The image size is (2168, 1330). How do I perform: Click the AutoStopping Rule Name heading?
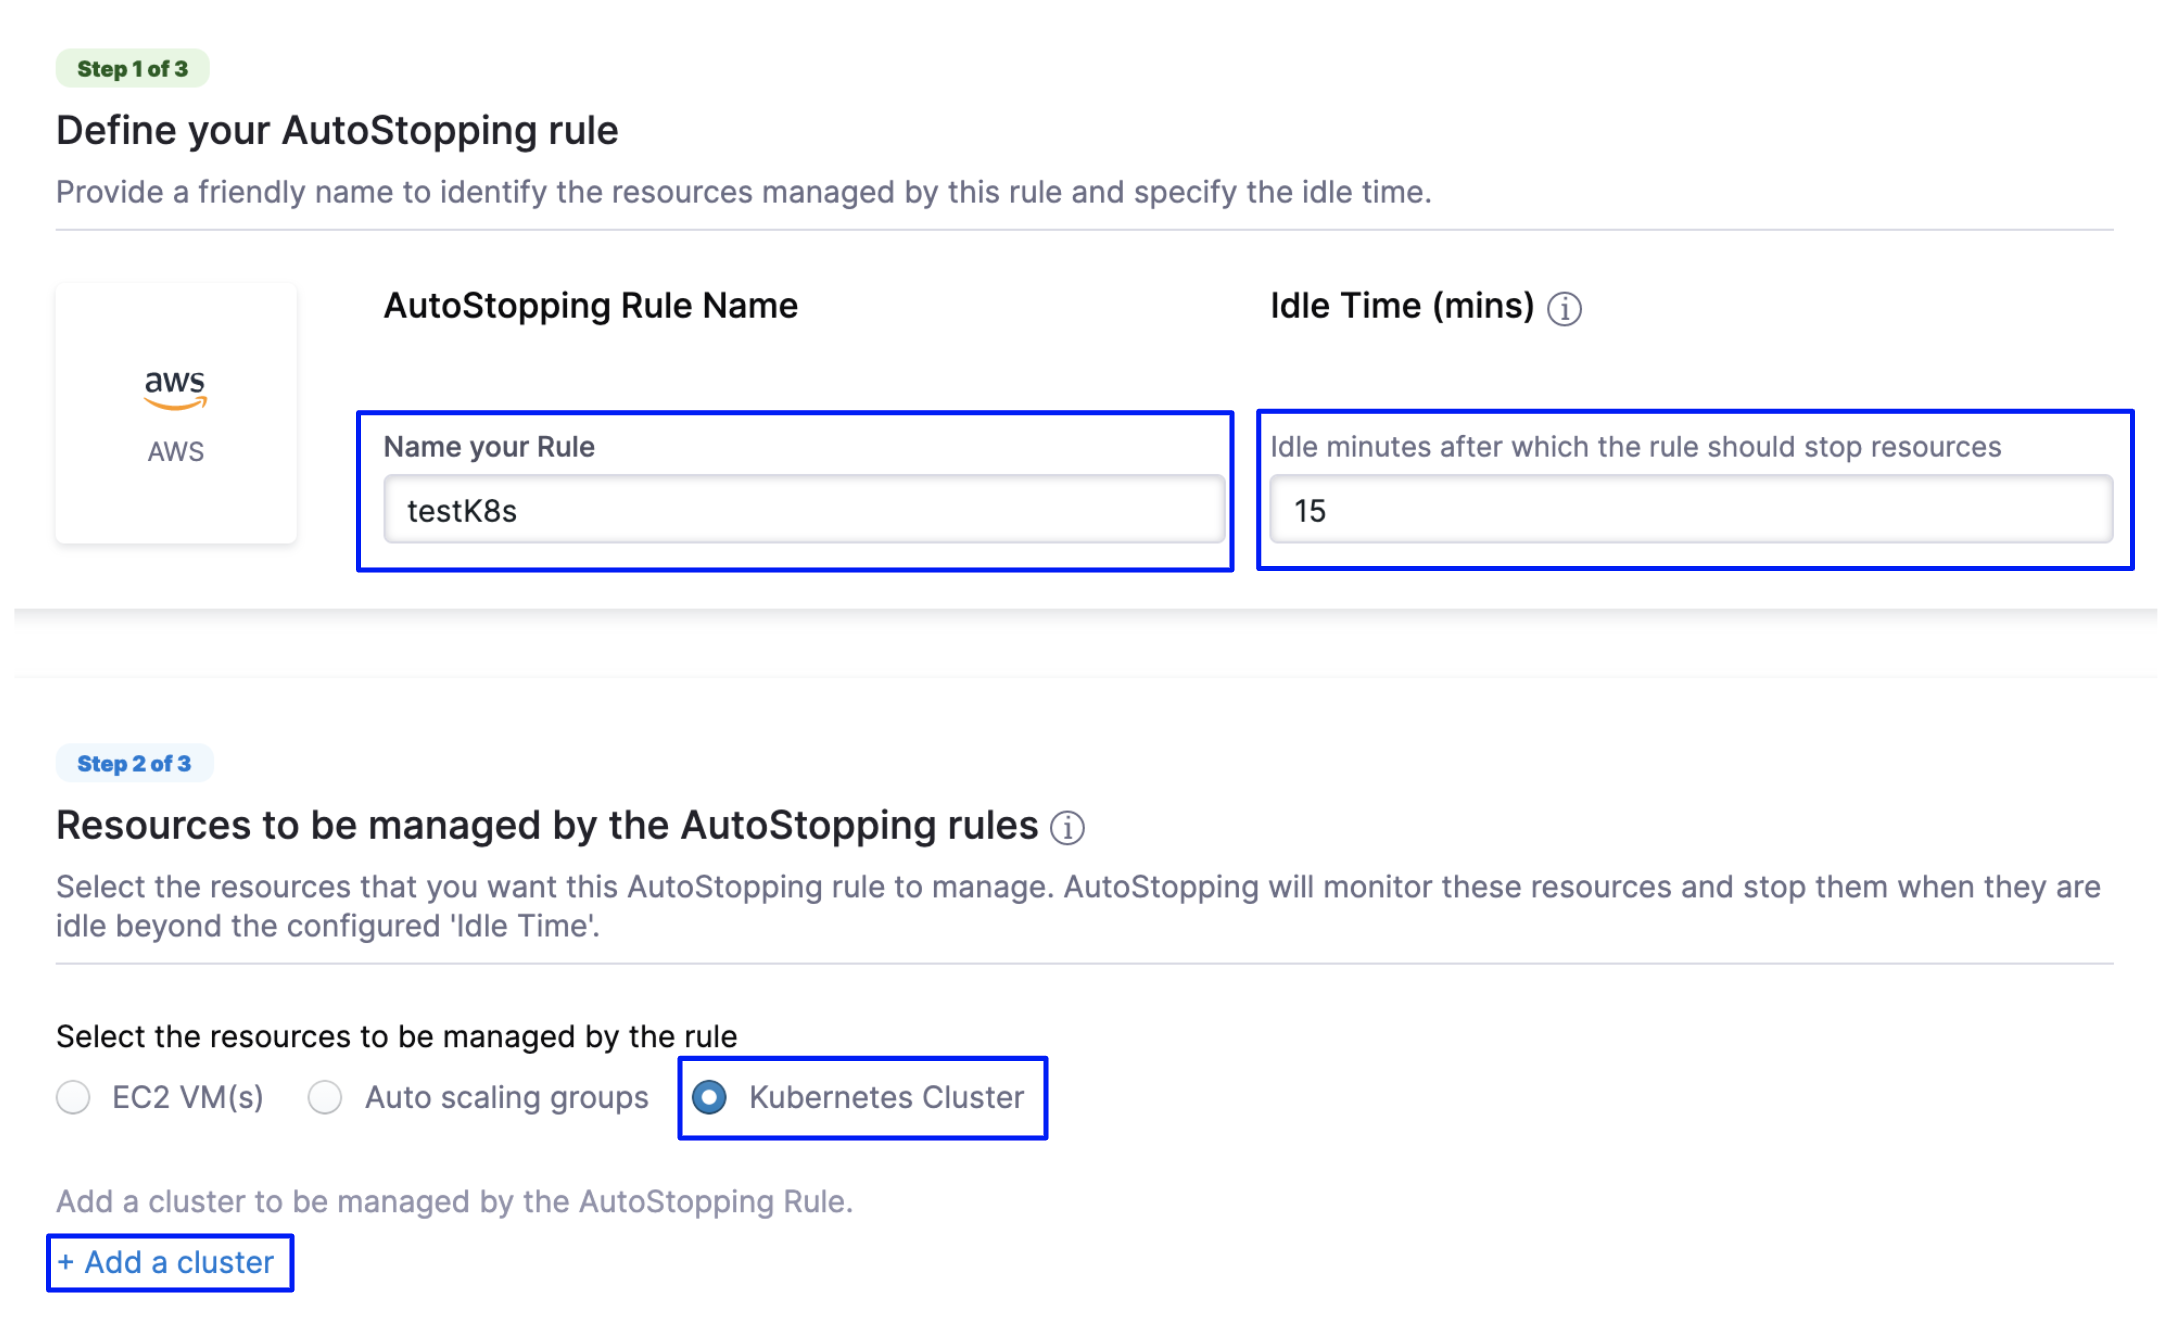591,305
